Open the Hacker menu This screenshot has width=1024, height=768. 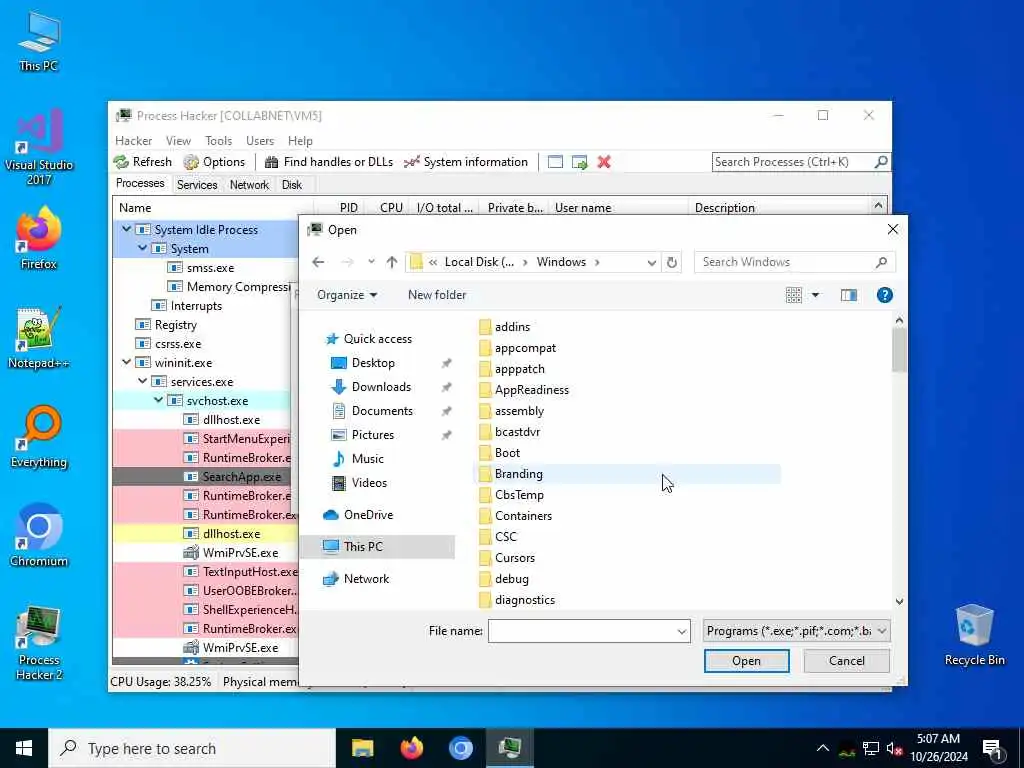pyautogui.click(x=133, y=141)
